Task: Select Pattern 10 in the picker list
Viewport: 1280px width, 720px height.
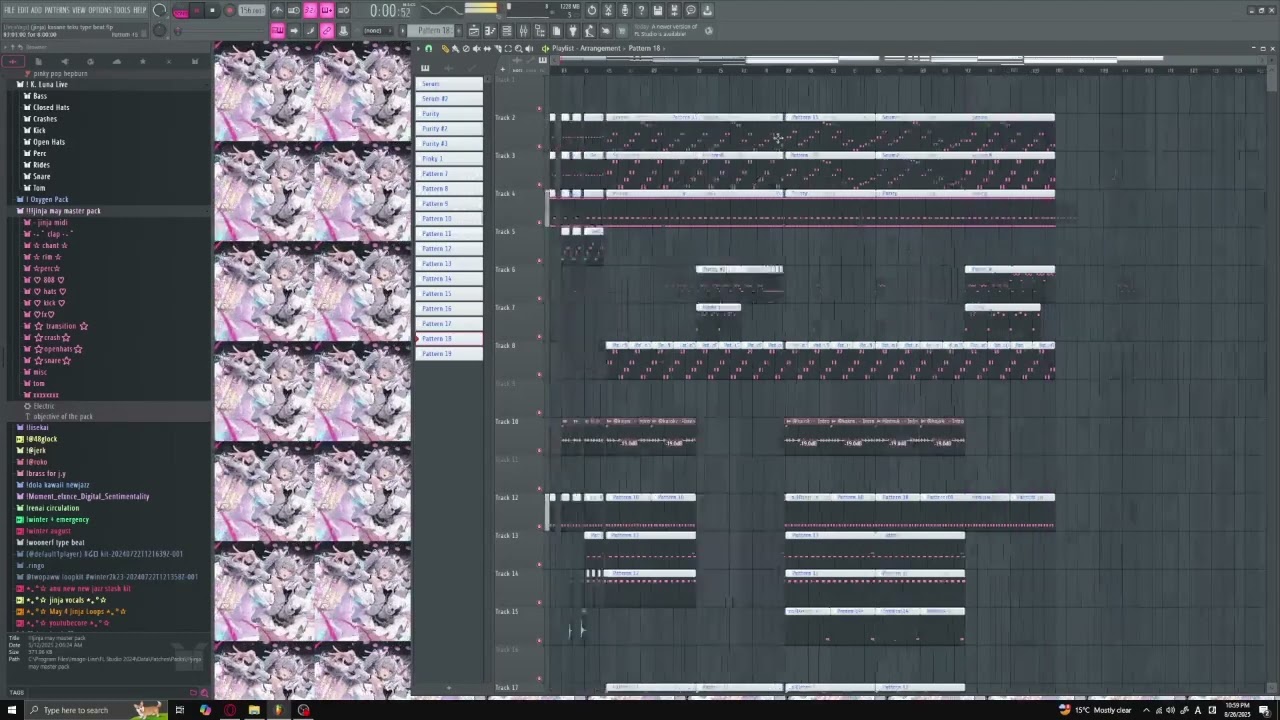Action: click(x=449, y=219)
